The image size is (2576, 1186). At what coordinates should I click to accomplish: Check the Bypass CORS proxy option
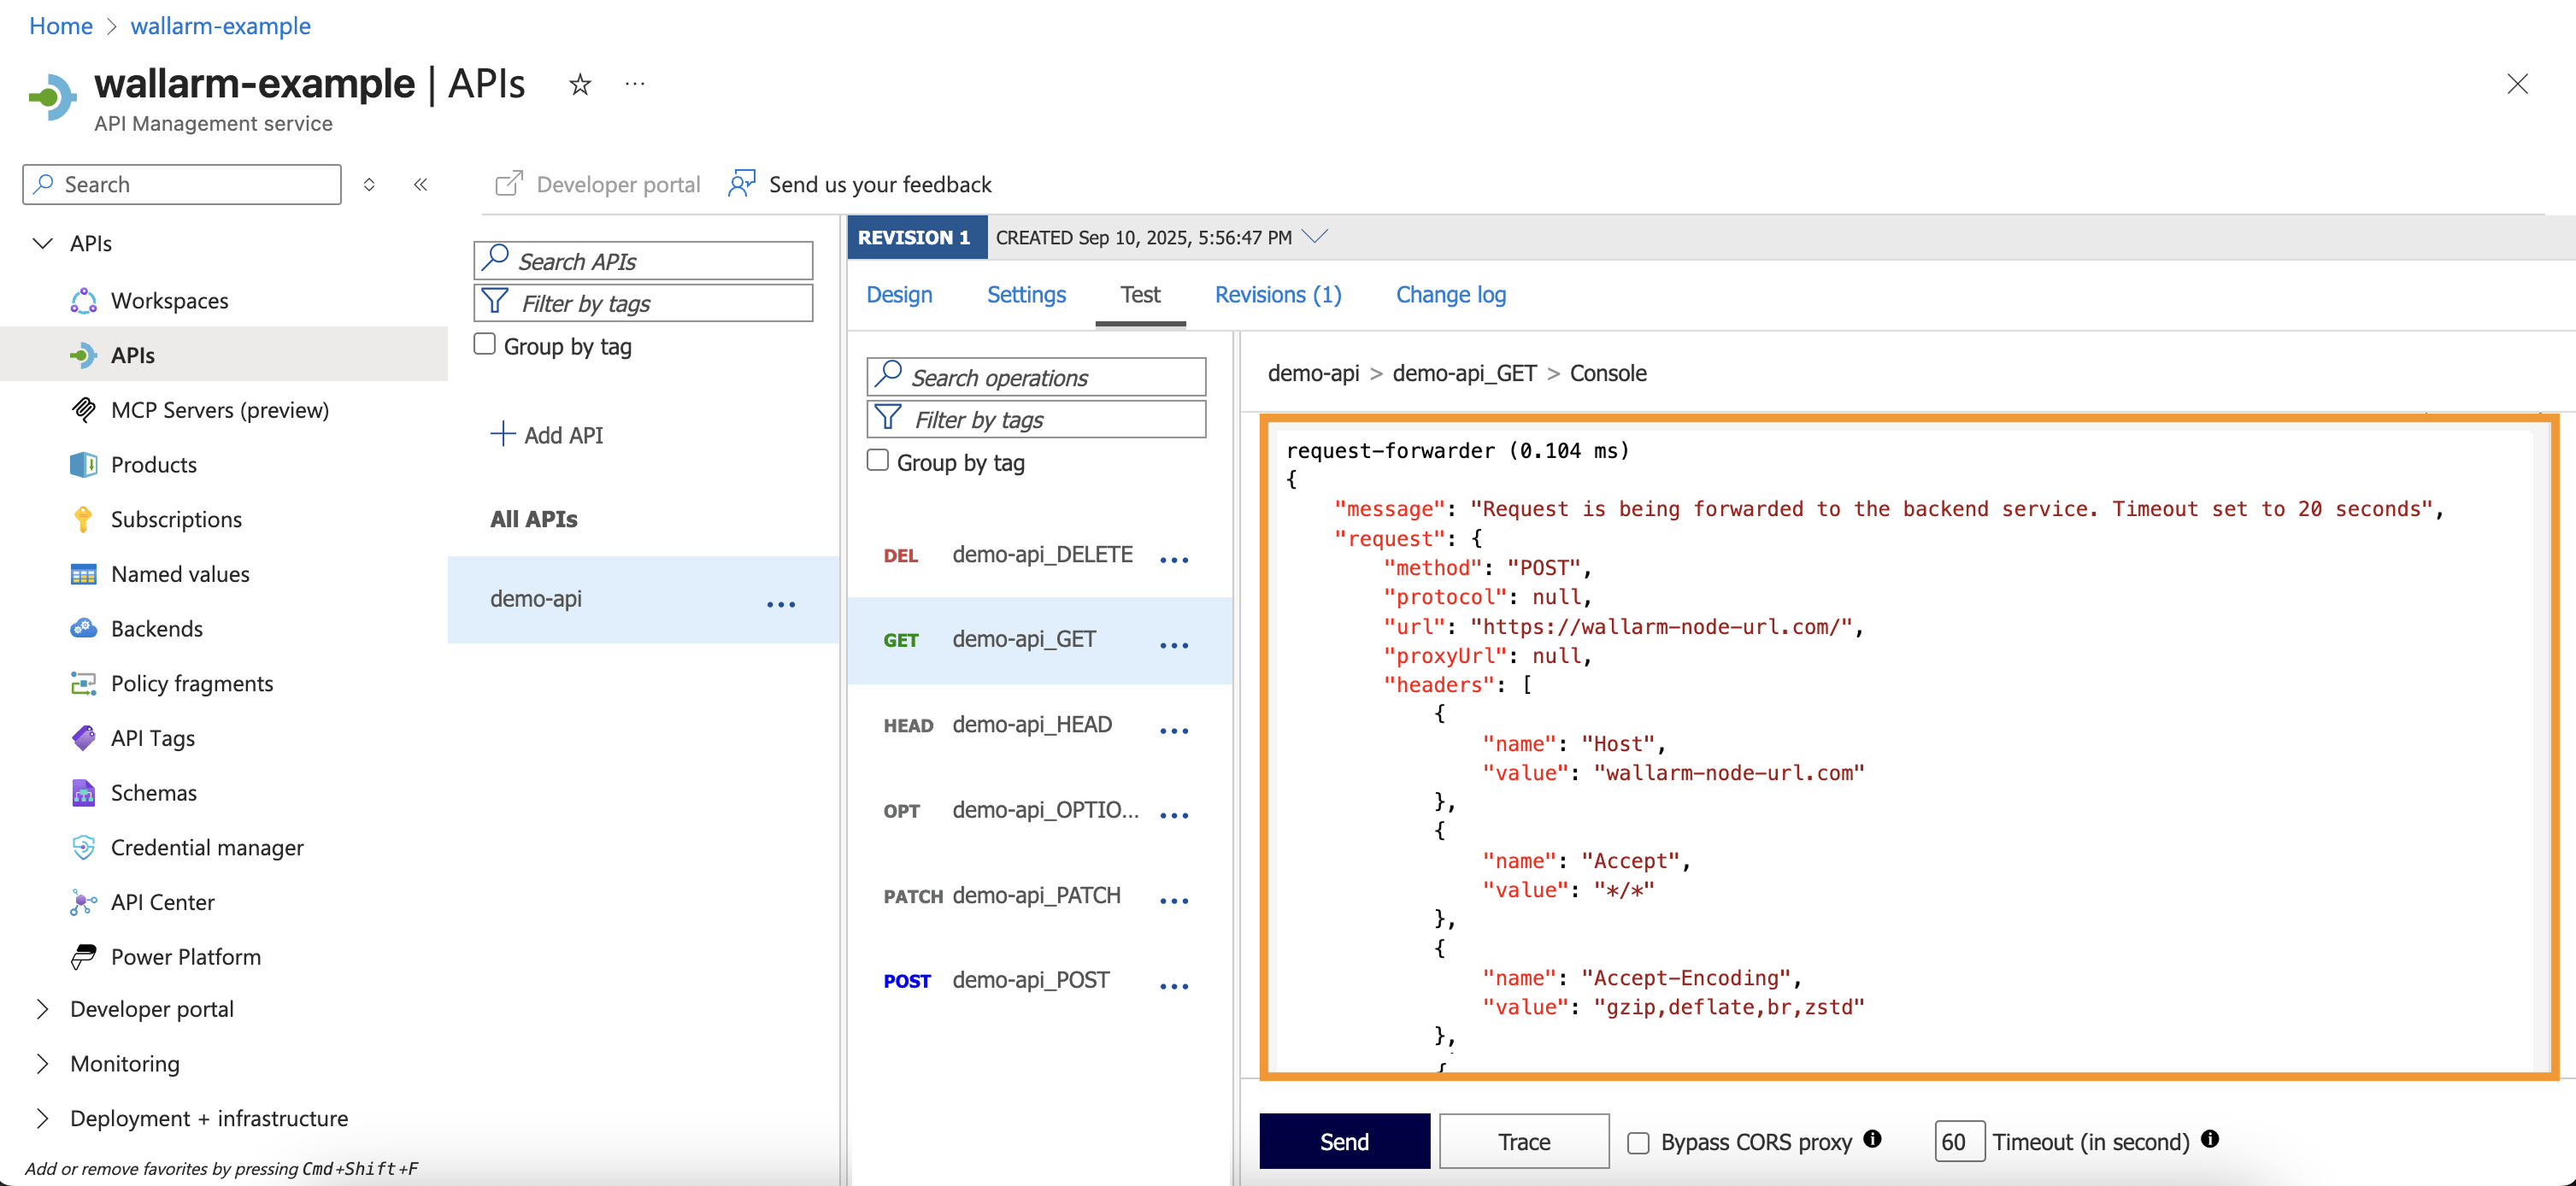pos(1638,1141)
